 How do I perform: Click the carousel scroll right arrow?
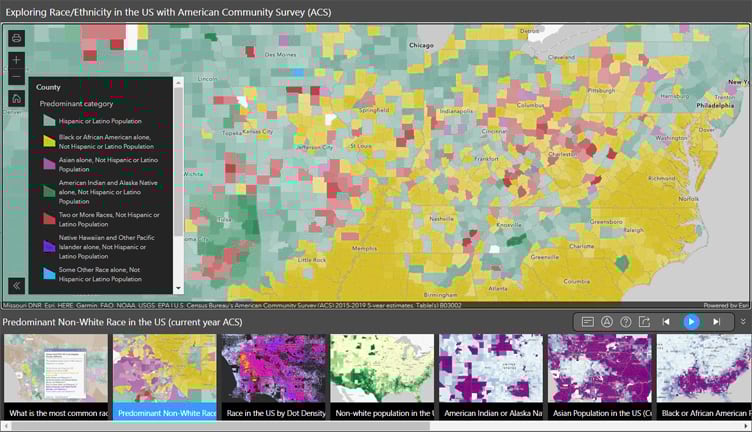point(747,426)
